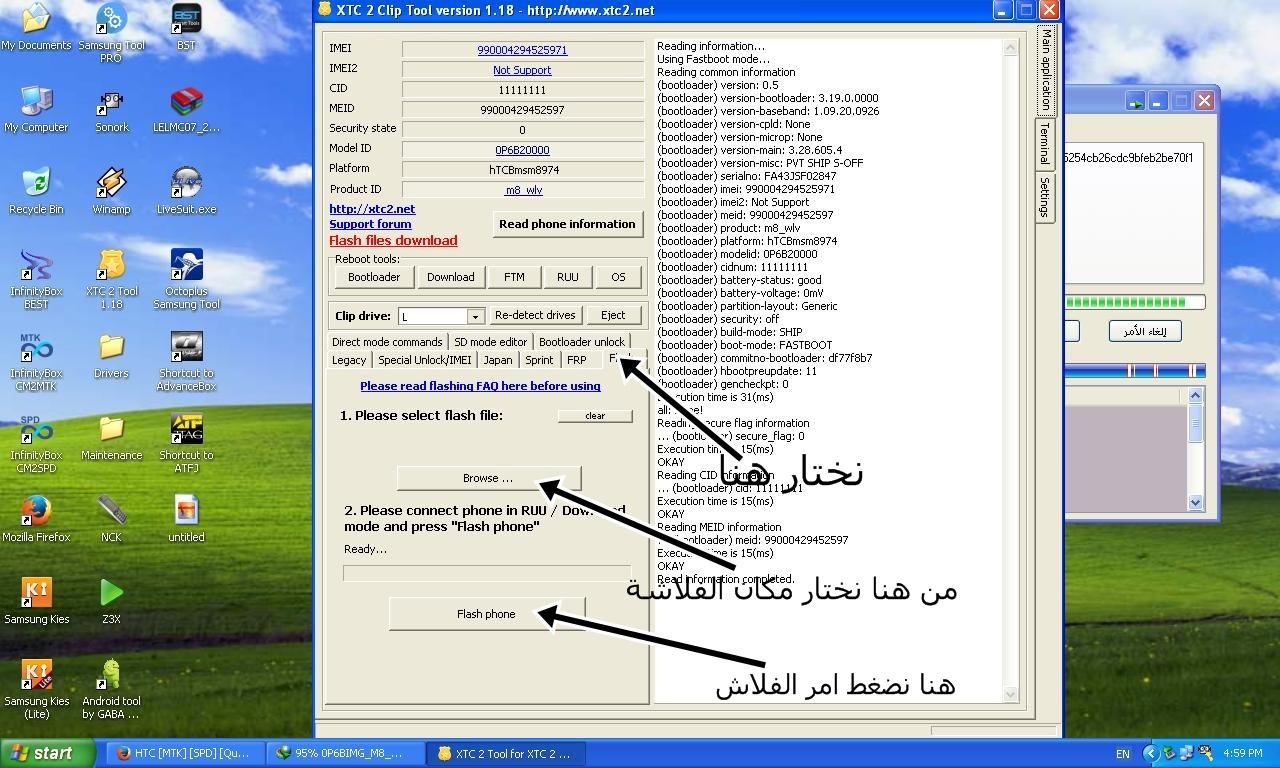
Task: Click the IMEI value 990004294525971
Action: (522, 50)
